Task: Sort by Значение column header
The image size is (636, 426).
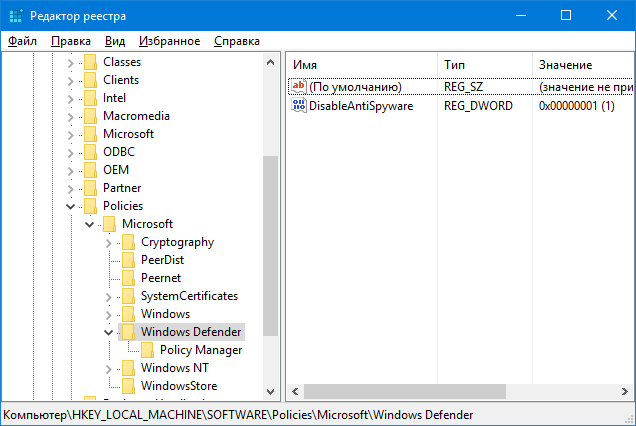Action: pos(584,65)
